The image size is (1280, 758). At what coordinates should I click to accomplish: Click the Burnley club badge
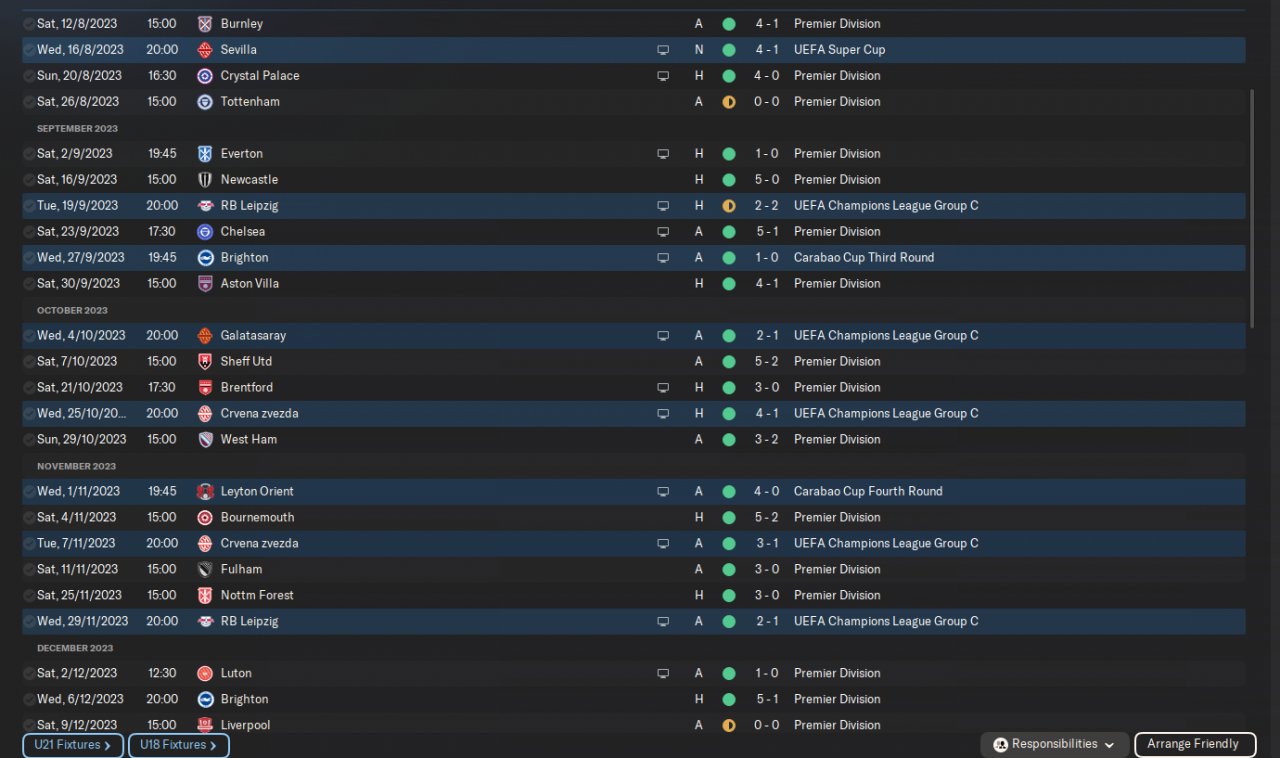coord(205,23)
